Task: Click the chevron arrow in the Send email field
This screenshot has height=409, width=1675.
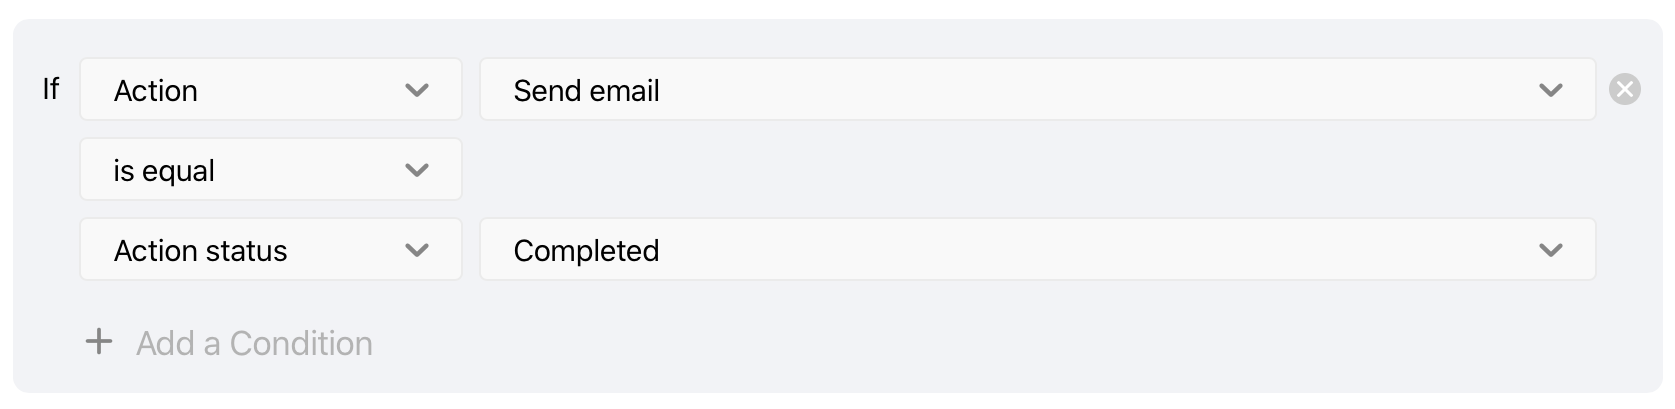Action: coord(1551,90)
